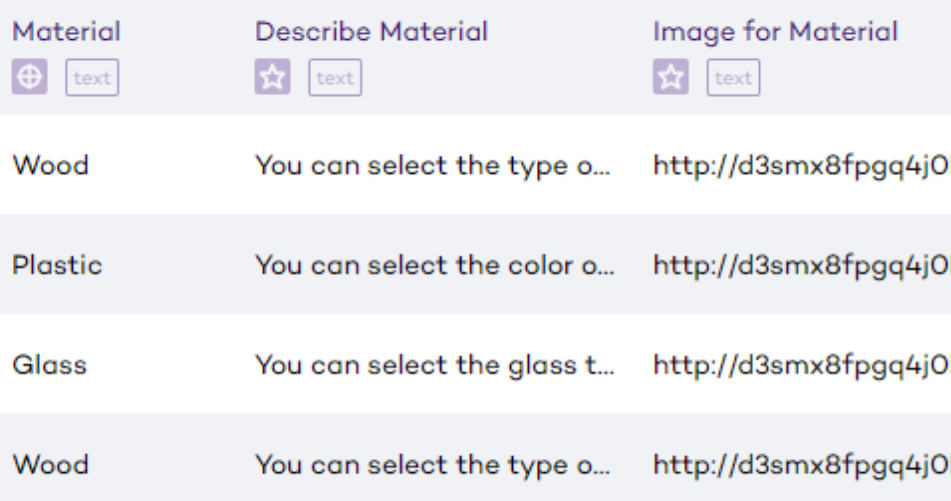Click the text type badge under Material
Screen dimensions: 951x501
point(92,78)
